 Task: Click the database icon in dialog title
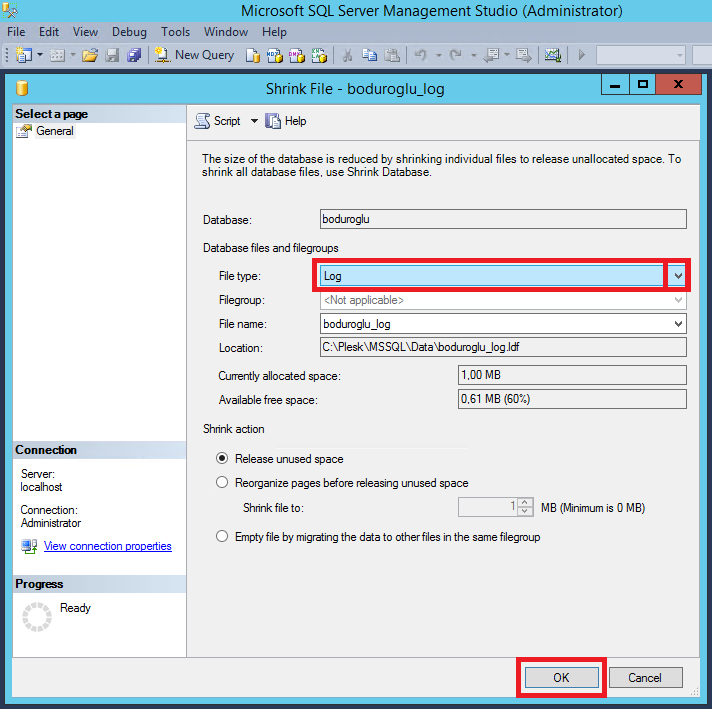pos(22,88)
